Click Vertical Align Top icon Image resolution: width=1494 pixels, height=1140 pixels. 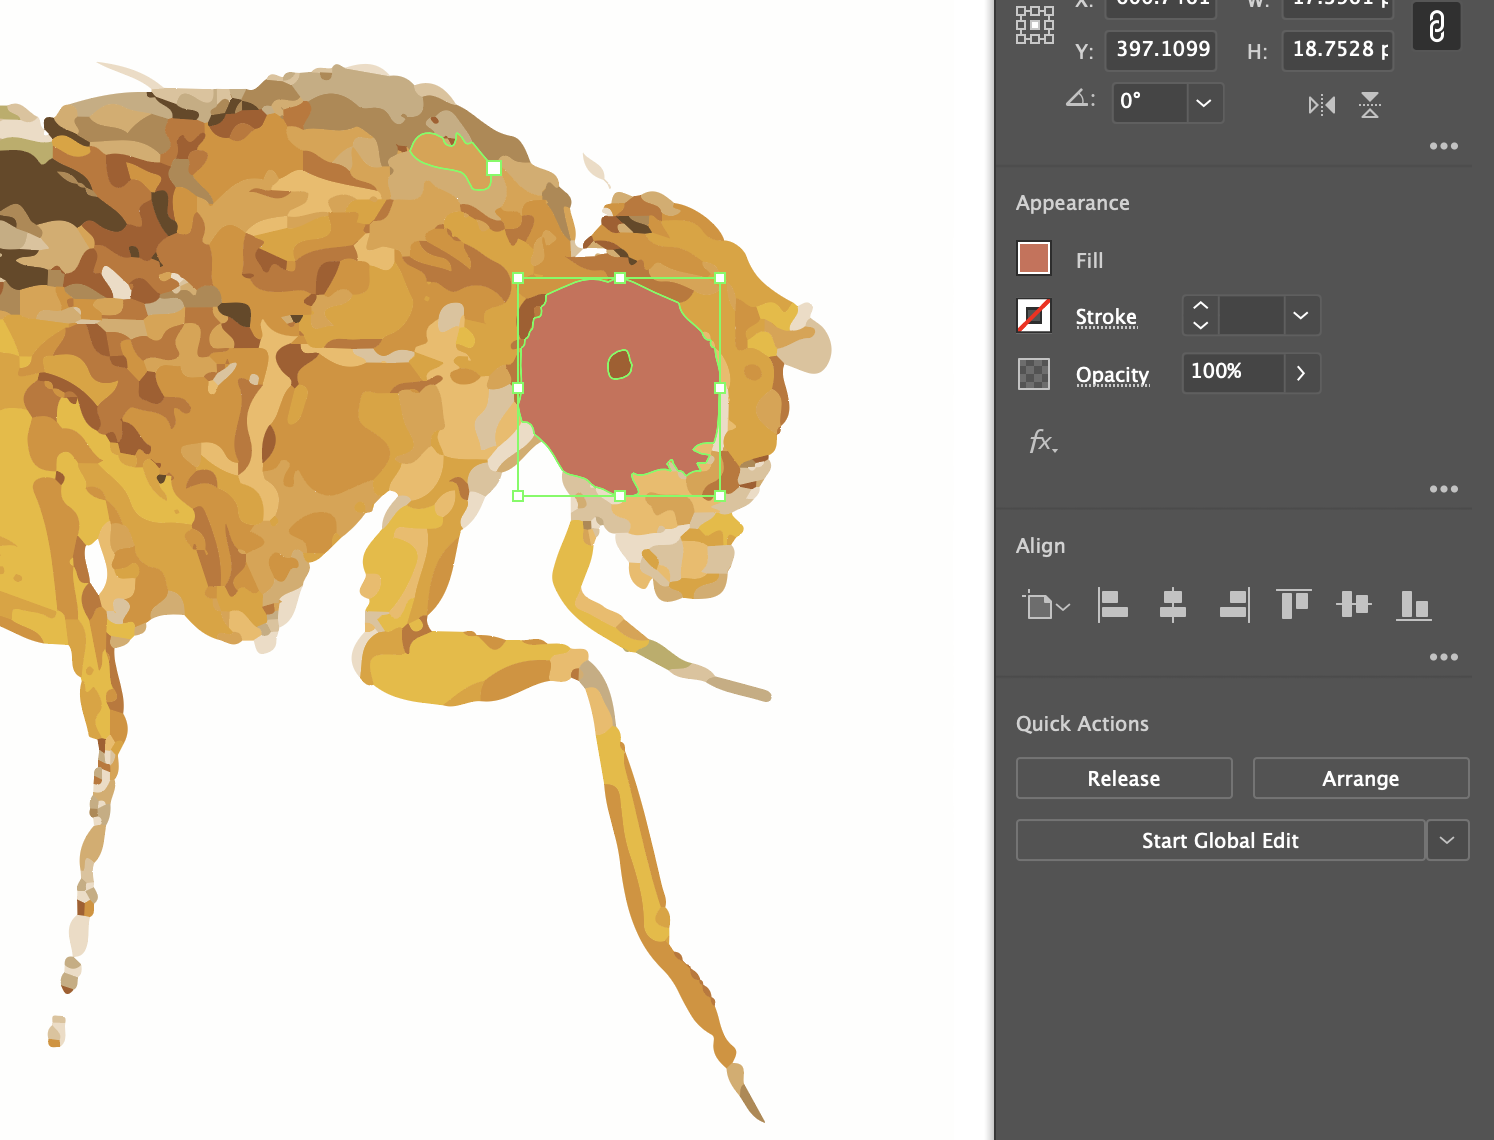[x=1294, y=605]
